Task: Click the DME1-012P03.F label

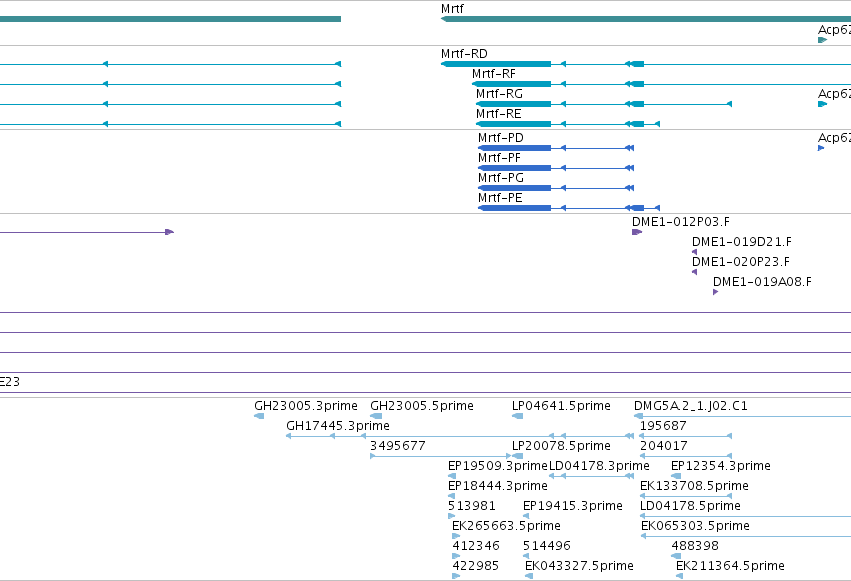Action: click(x=681, y=222)
